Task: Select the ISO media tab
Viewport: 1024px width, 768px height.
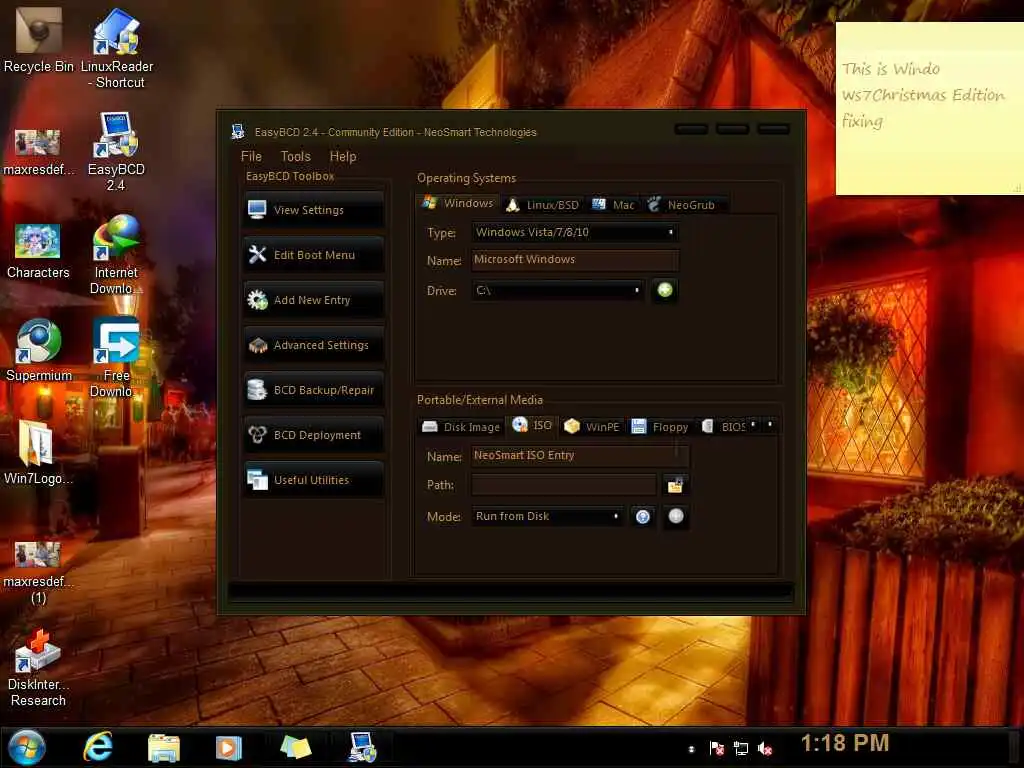Action: click(532, 425)
